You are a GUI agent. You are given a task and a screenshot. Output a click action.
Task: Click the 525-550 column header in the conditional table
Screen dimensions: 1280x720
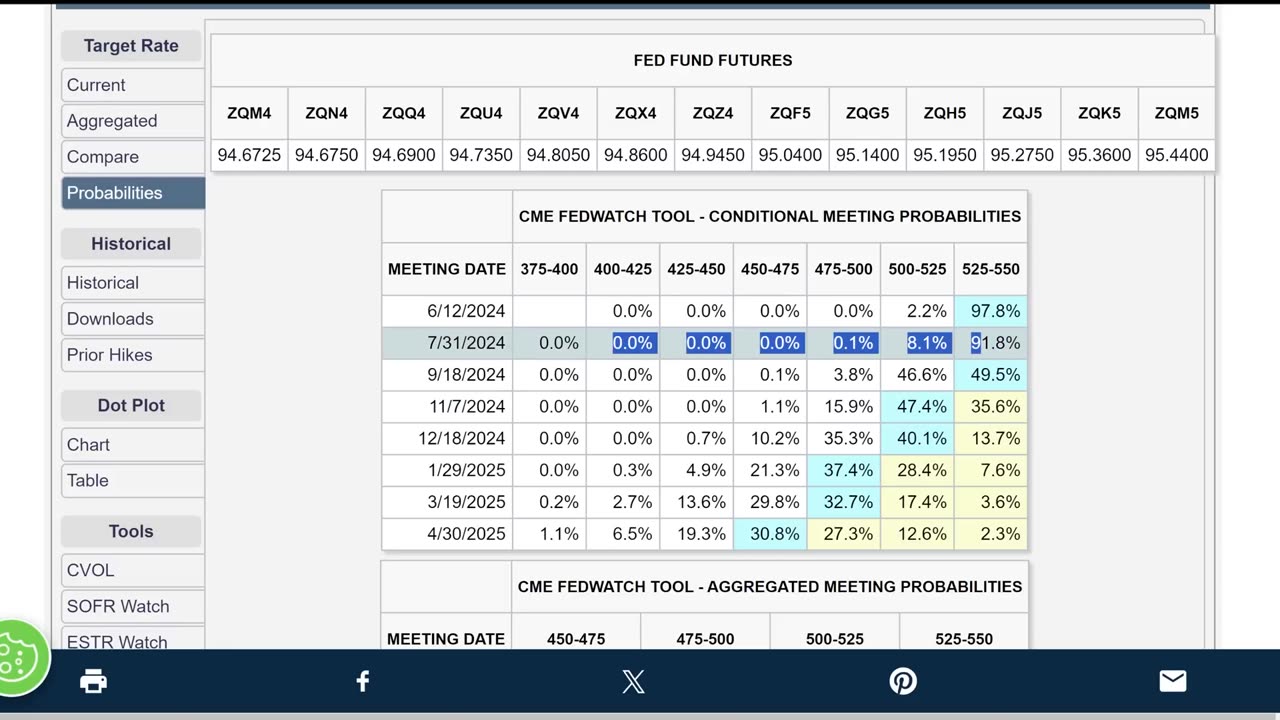[x=991, y=269]
